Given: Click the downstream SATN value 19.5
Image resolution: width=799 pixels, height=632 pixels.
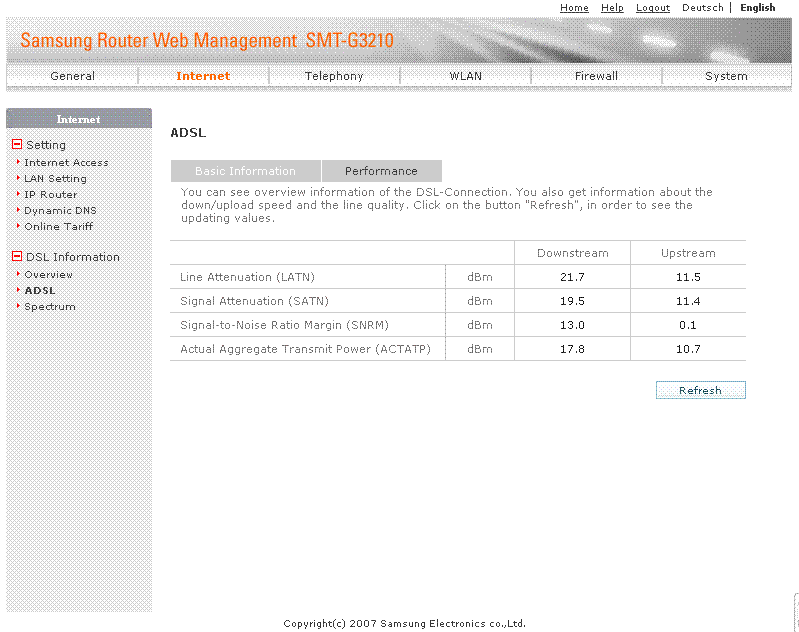Looking at the screenshot, I should [572, 301].
